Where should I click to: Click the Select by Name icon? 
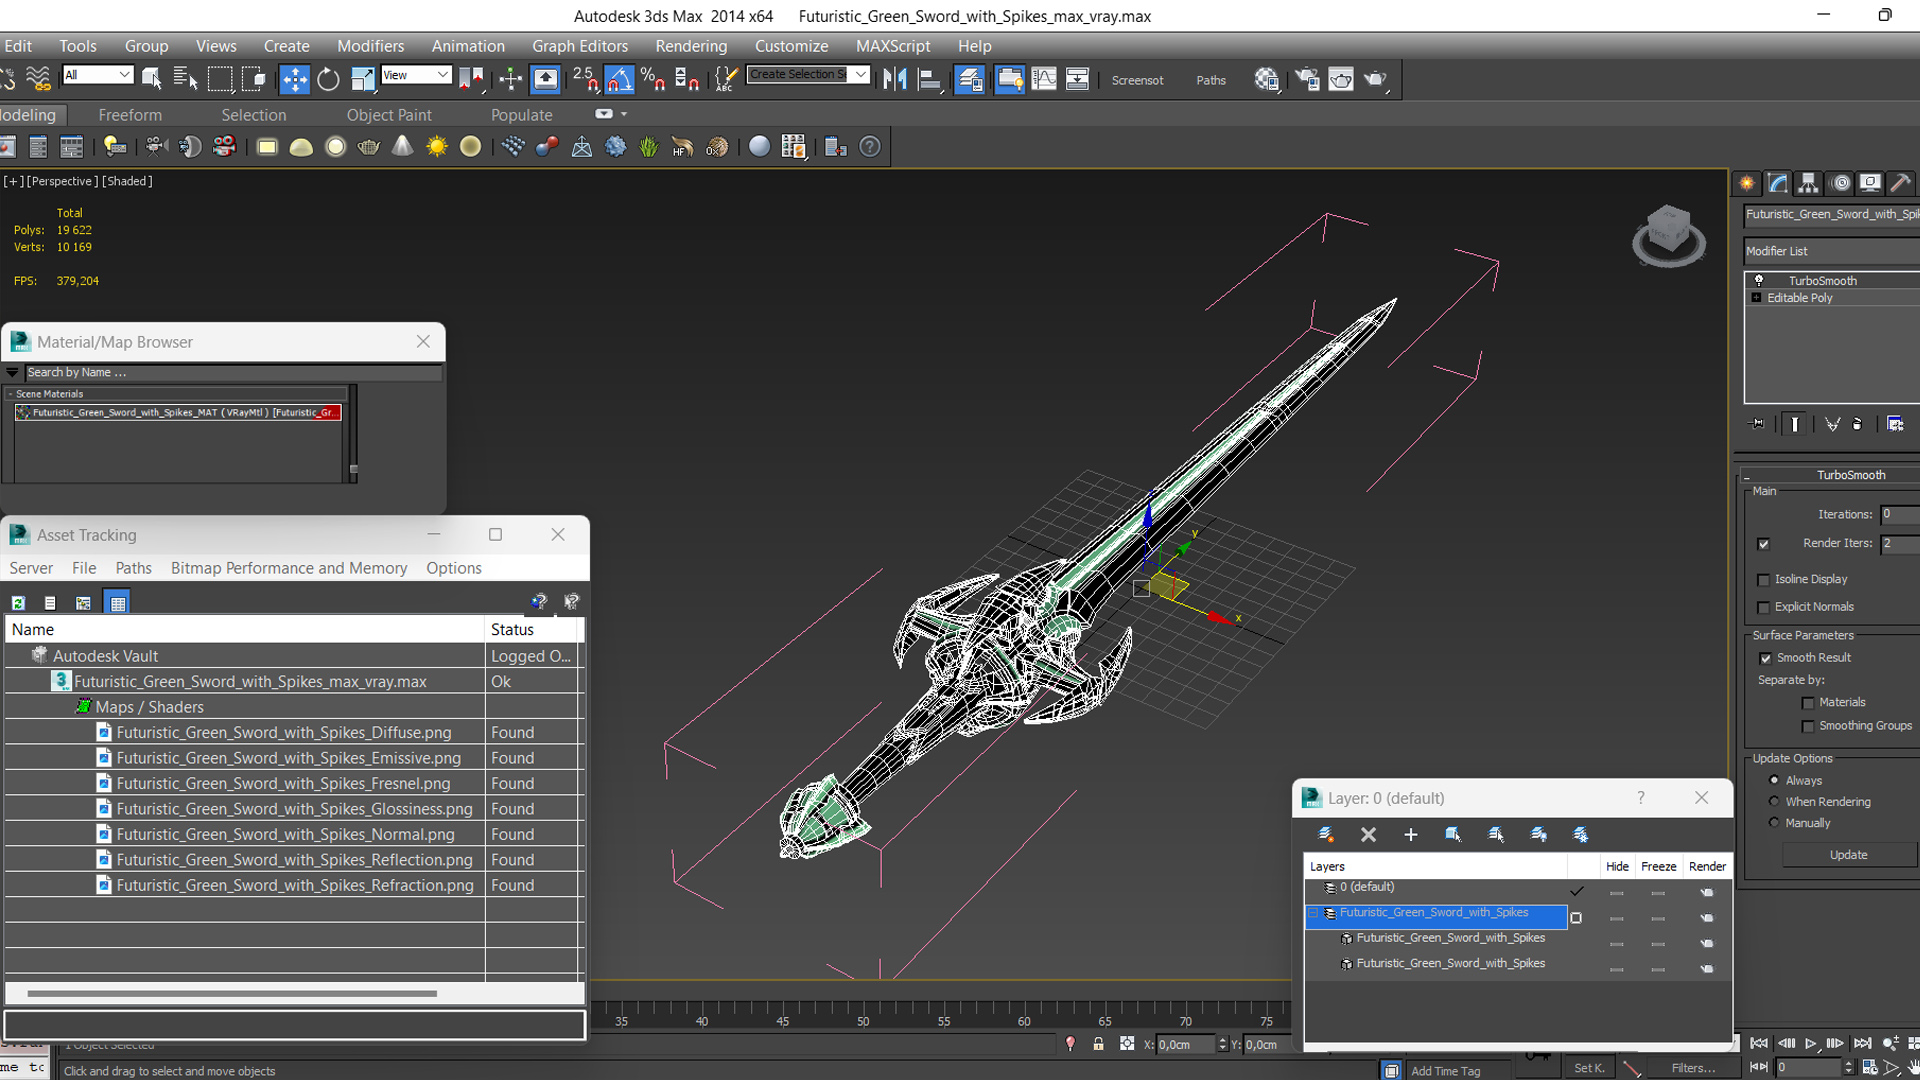click(185, 79)
